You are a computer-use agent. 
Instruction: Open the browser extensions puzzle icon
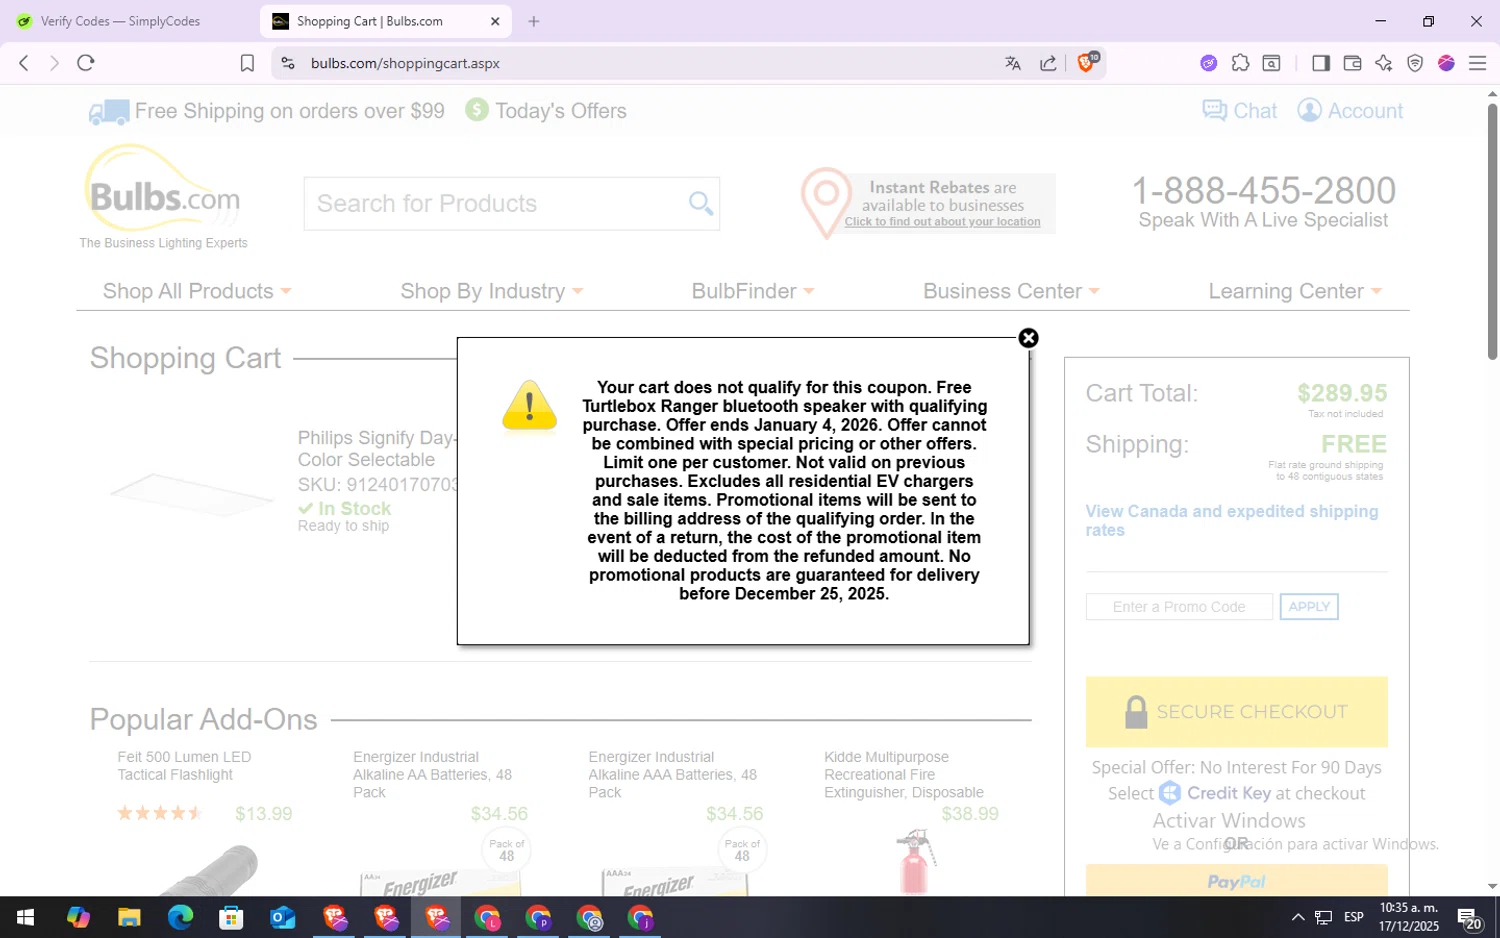coord(1240,63)
